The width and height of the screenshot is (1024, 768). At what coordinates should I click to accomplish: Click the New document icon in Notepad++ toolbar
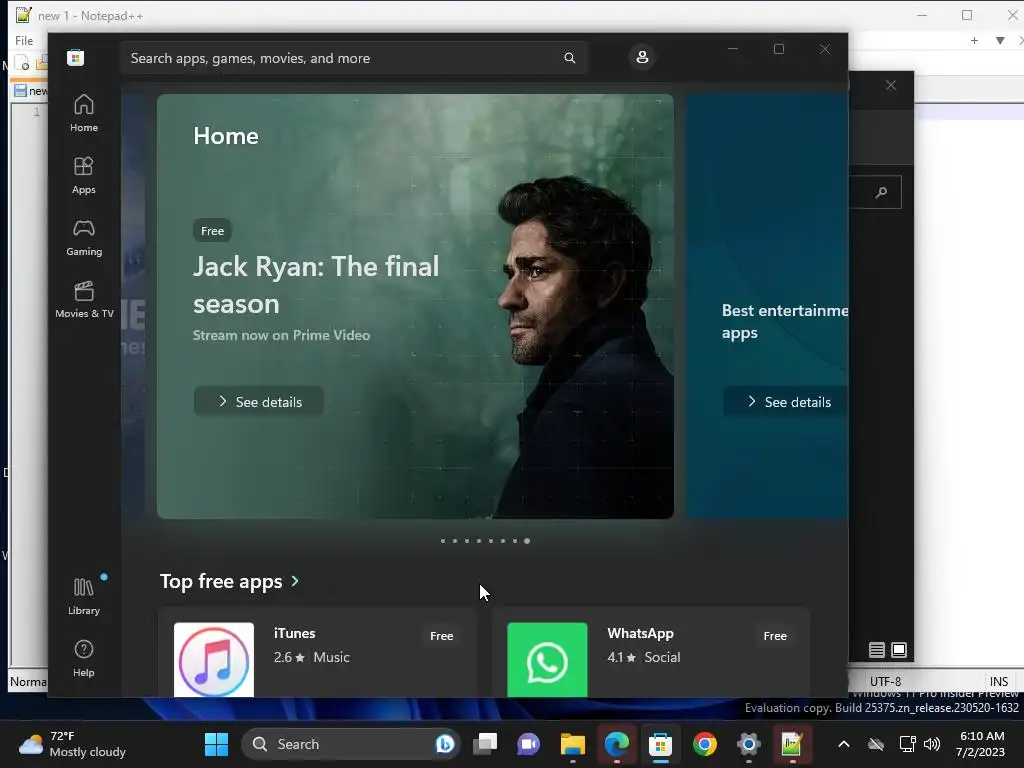point(22,64)
